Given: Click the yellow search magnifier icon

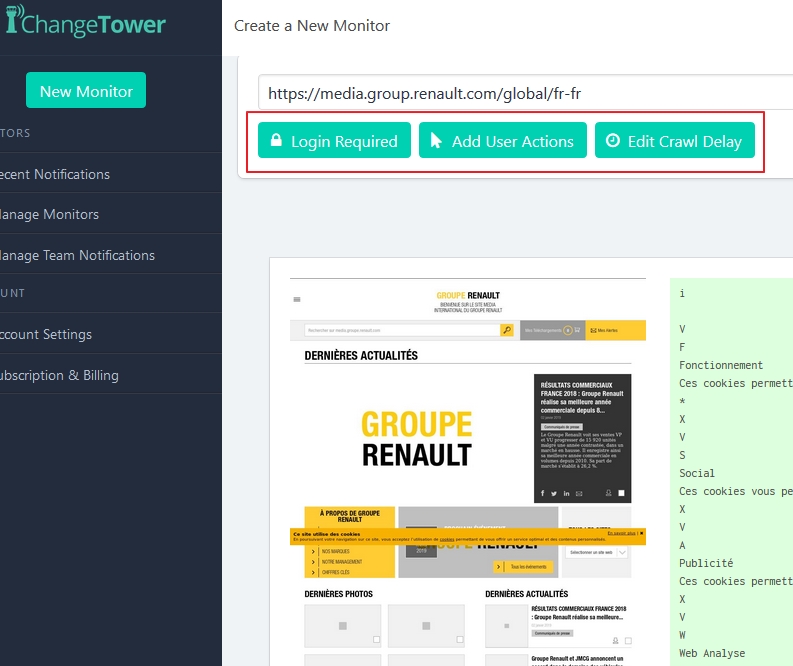Looking at the screenshot, I should (507, 329).
